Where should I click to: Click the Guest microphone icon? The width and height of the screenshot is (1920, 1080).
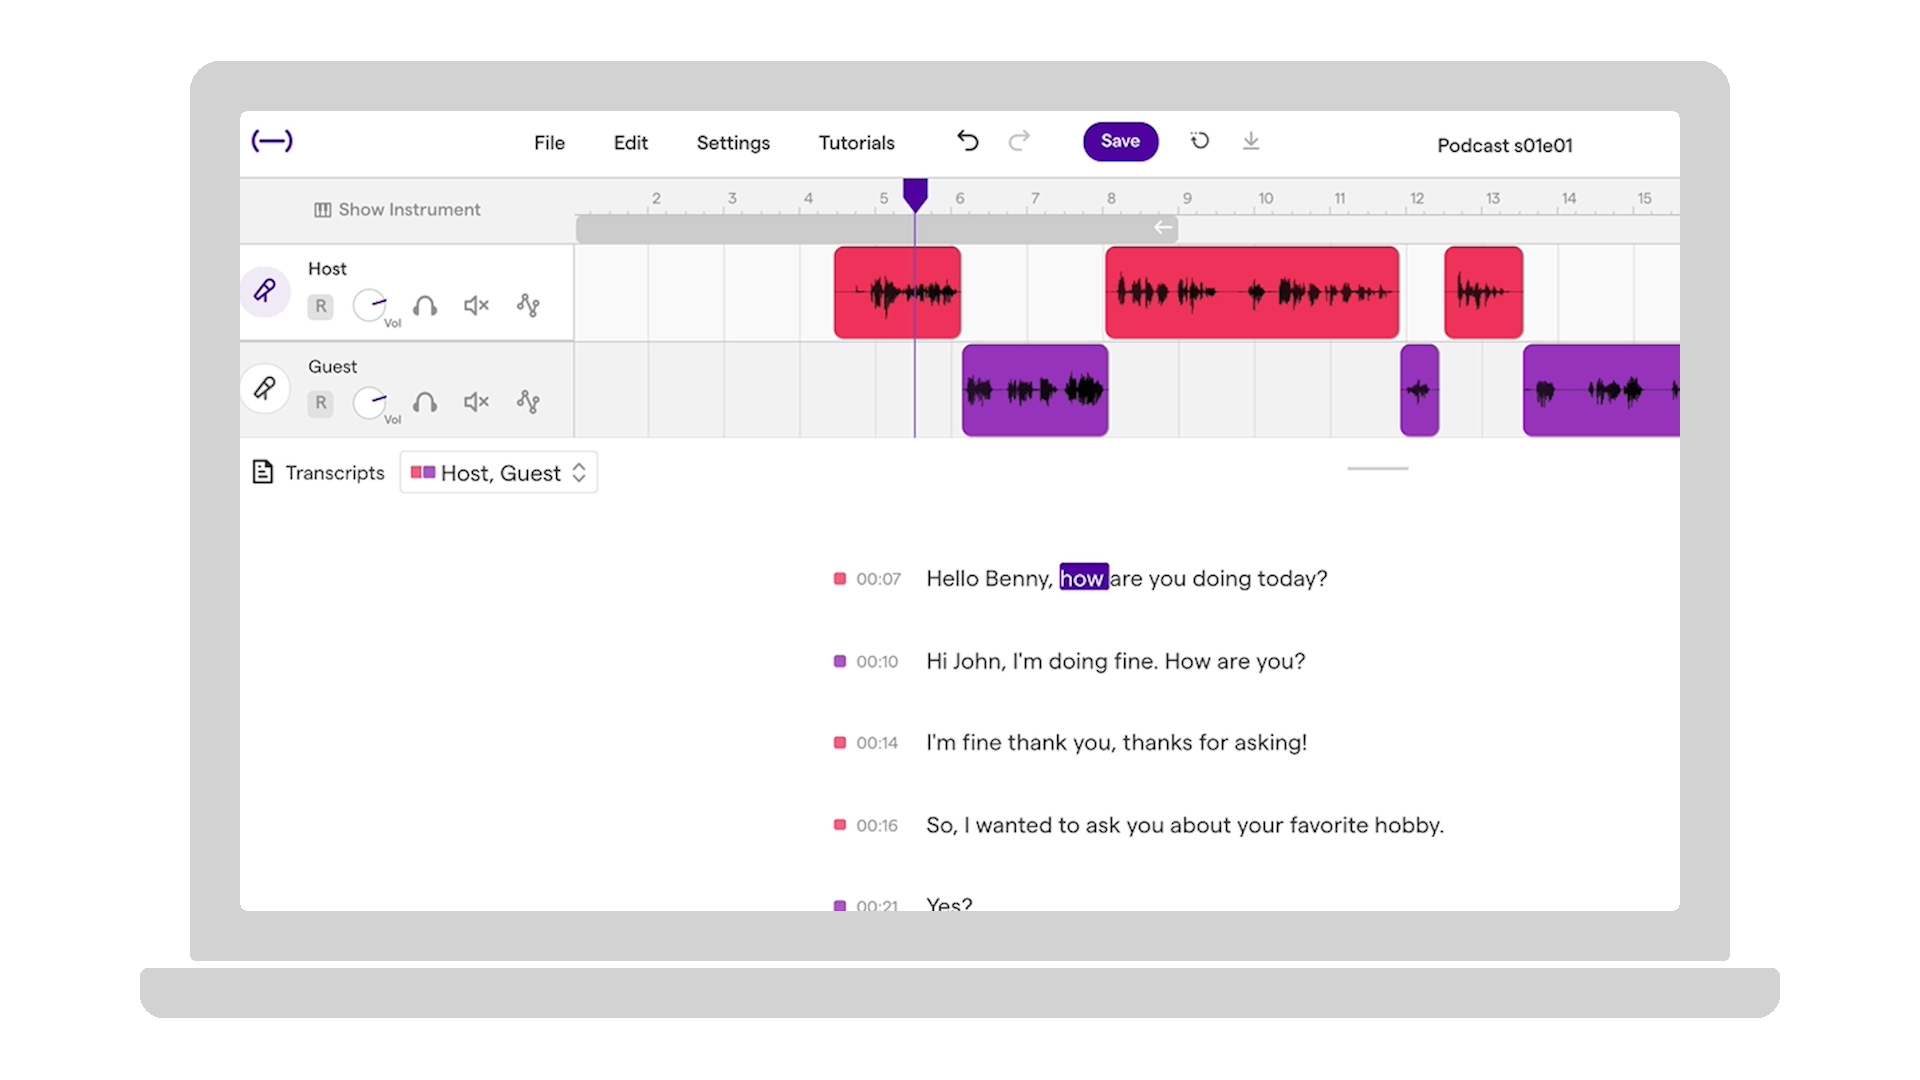click(265, 388)
